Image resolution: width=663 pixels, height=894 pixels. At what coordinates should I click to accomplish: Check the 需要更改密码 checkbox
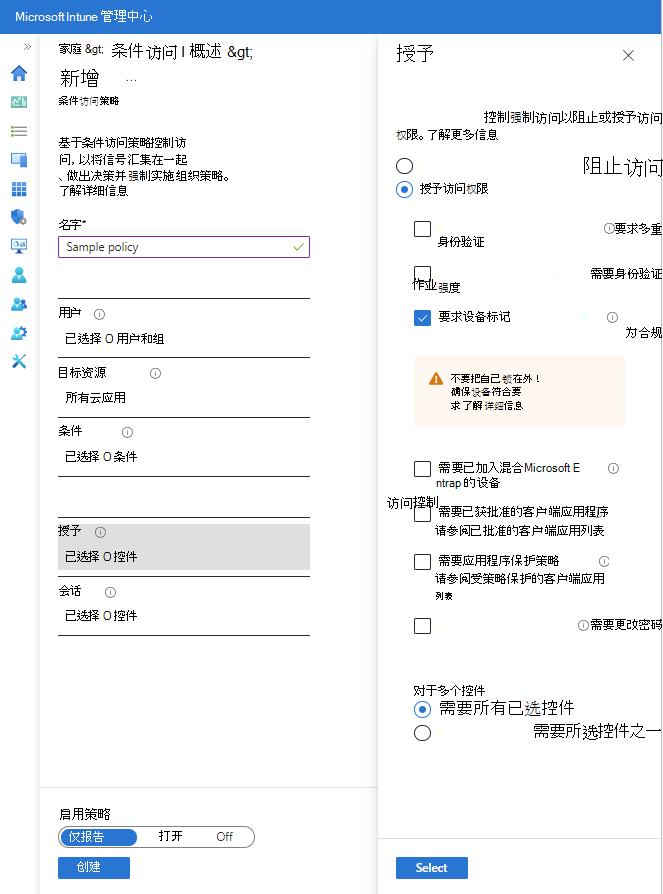(422, 625)
